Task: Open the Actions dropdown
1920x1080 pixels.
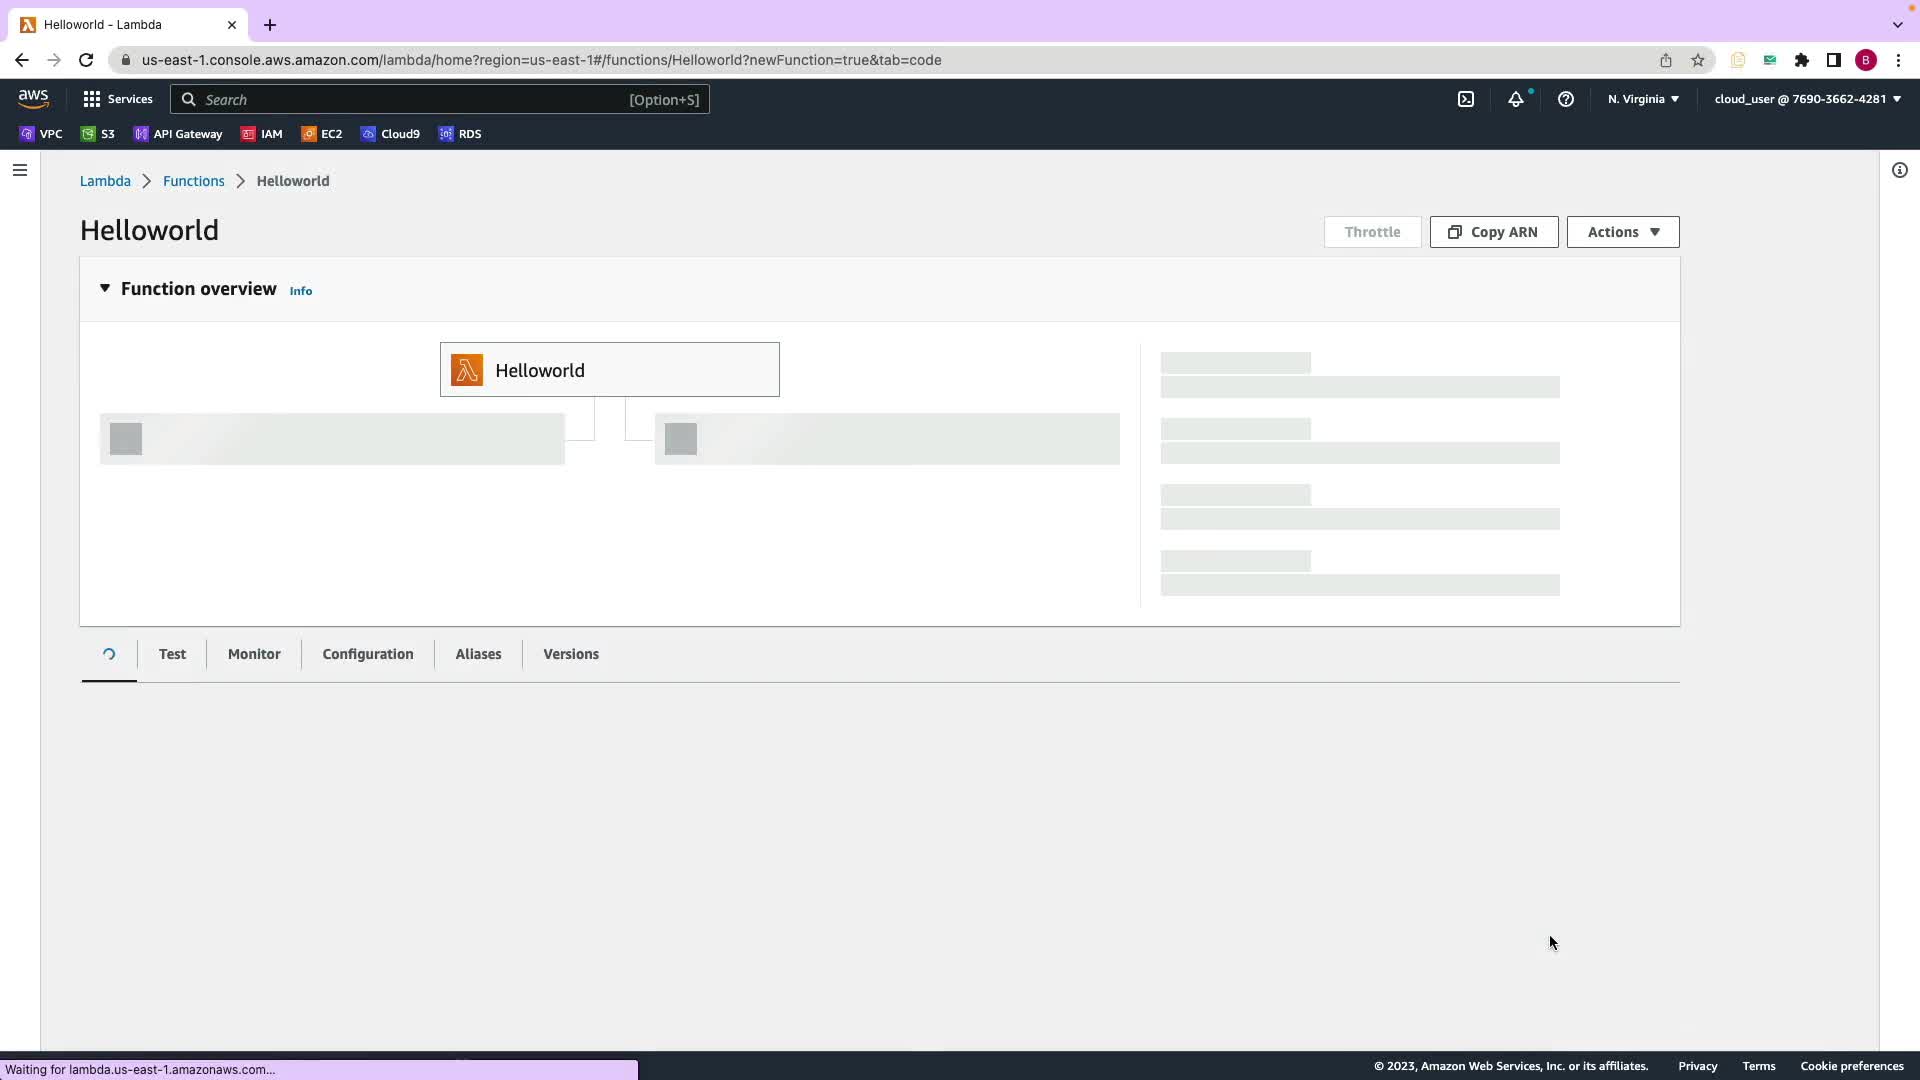Action: (1622, 232)
